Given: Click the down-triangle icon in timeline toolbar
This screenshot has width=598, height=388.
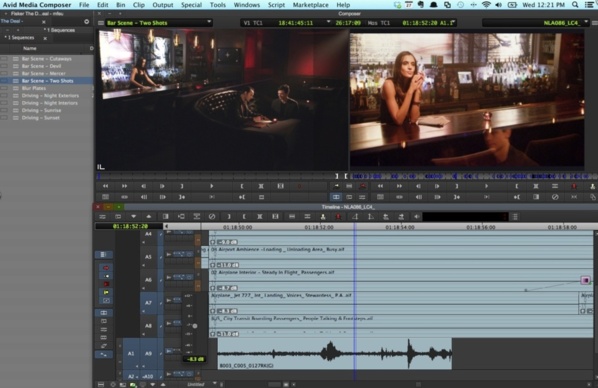Looking at the screenshot, I should 133,217.
